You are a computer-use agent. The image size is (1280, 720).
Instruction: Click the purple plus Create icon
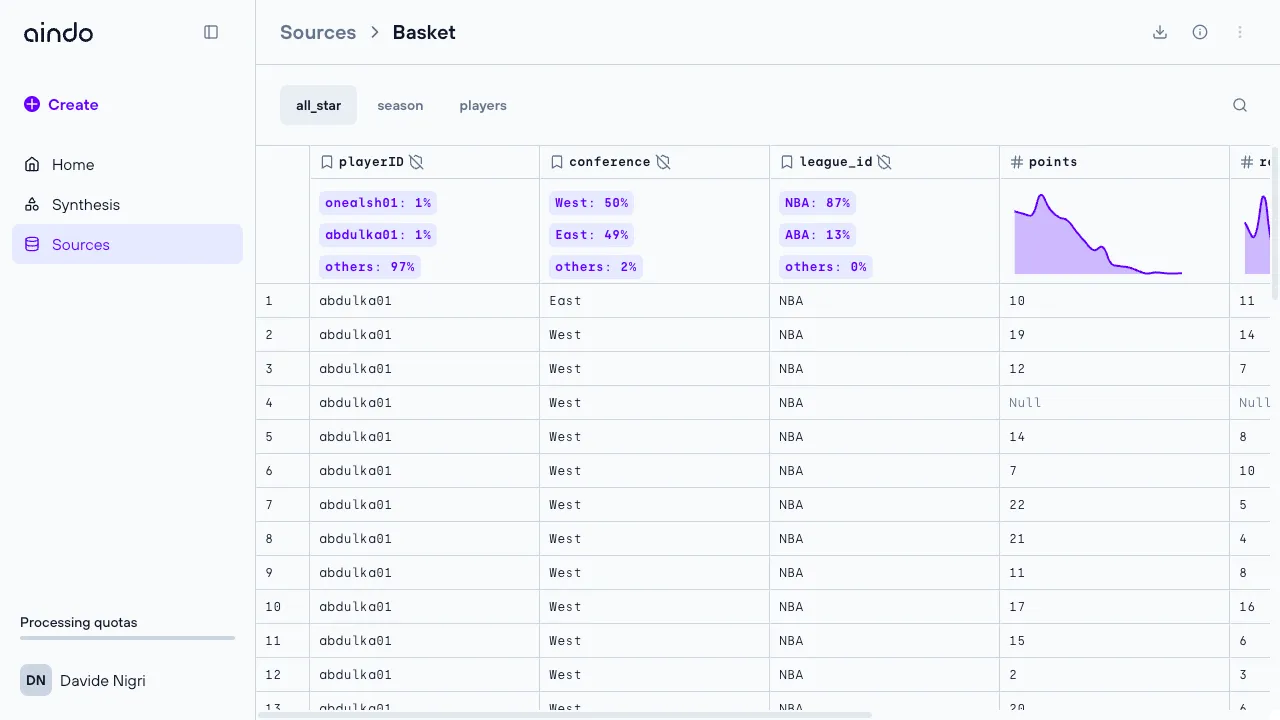click(32, 104)
